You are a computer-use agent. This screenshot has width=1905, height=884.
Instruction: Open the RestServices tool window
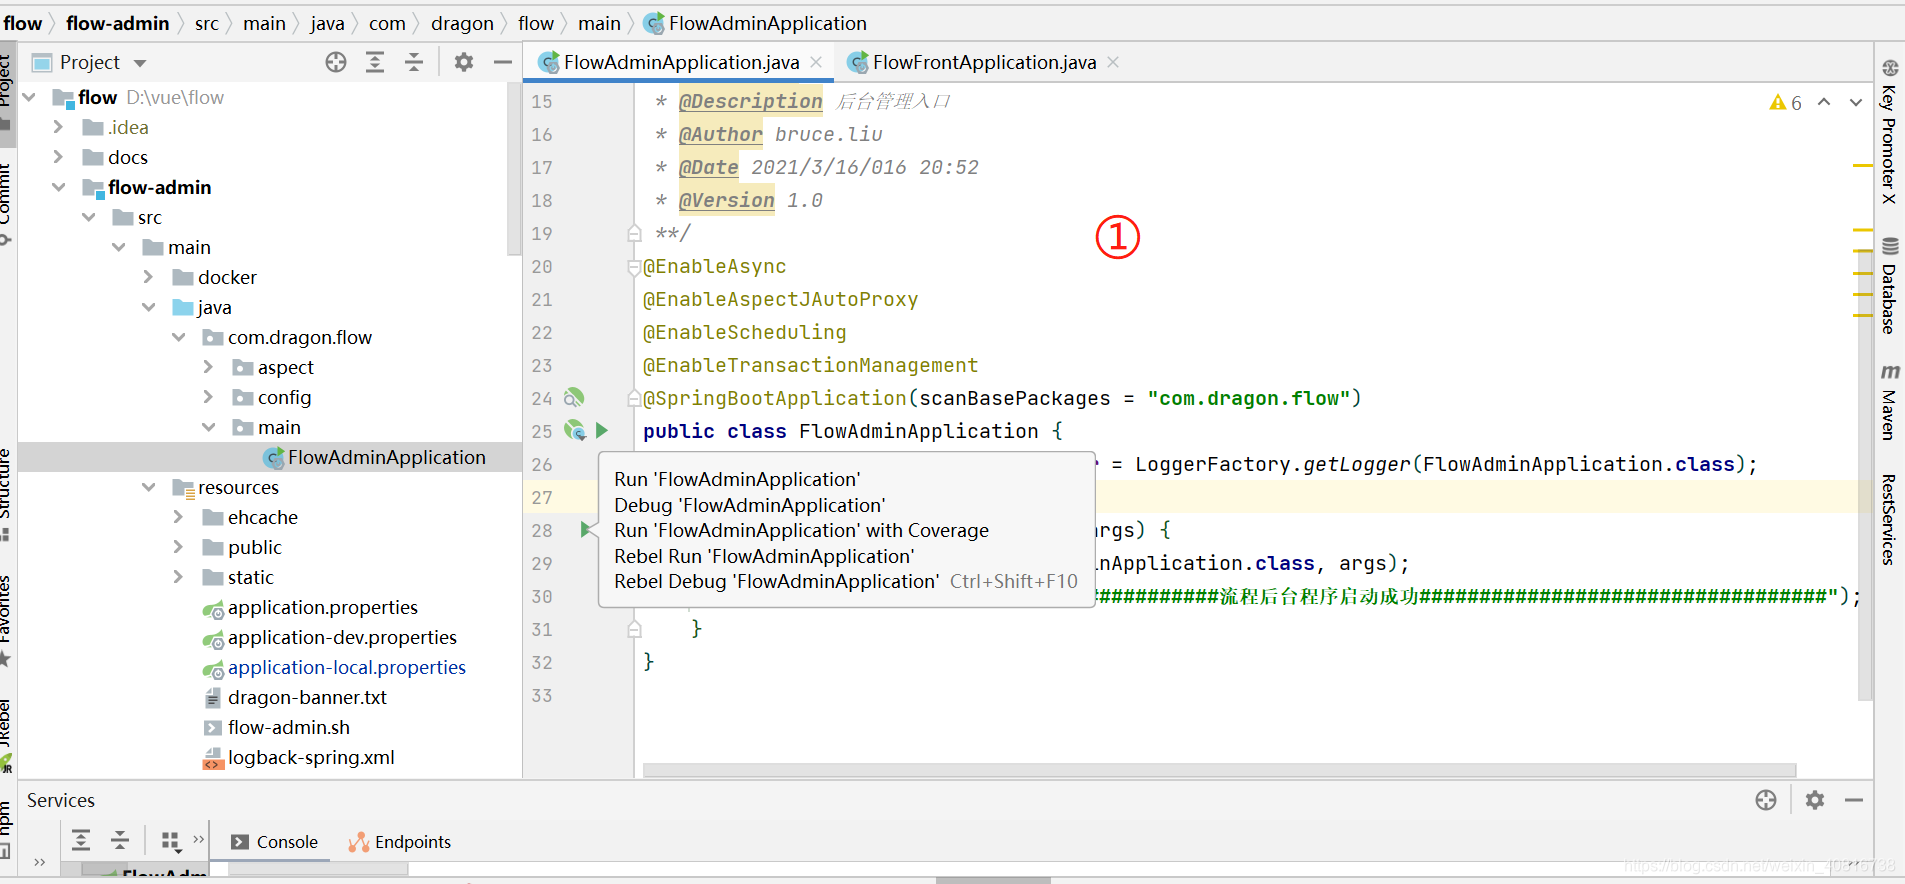[1889, 520]
